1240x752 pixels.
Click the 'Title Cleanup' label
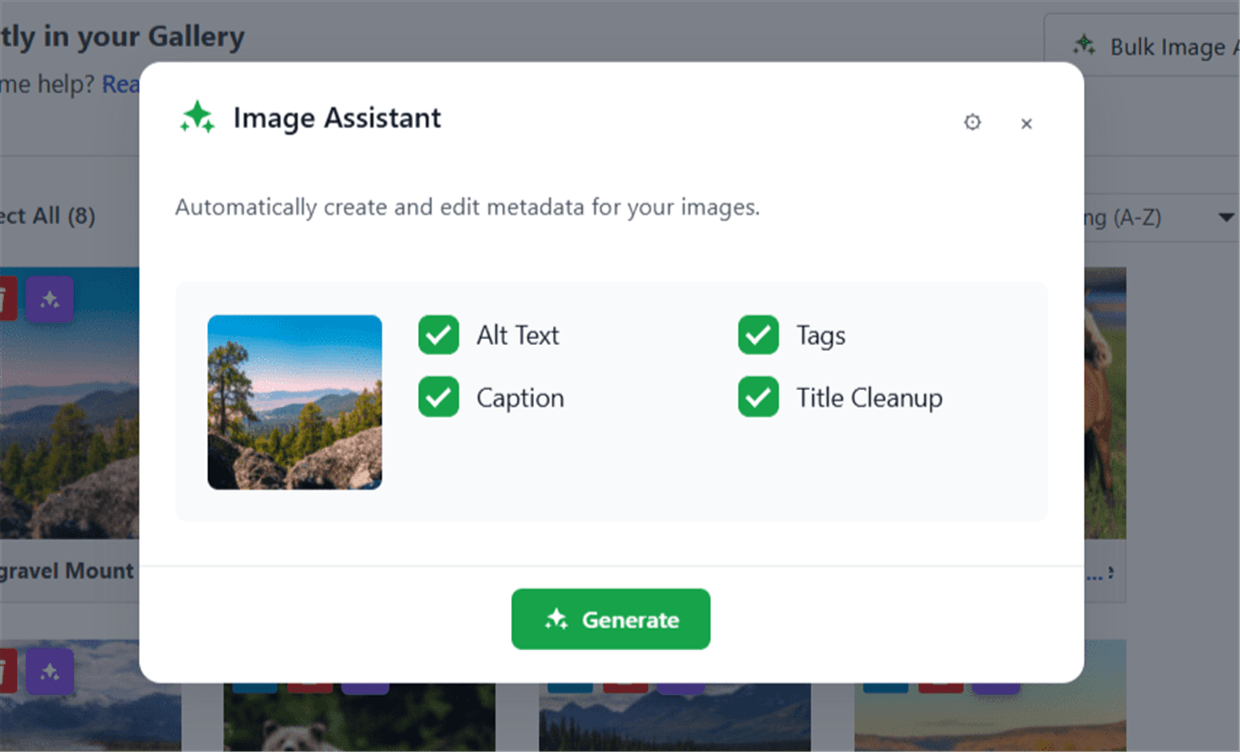coord(869,398)
